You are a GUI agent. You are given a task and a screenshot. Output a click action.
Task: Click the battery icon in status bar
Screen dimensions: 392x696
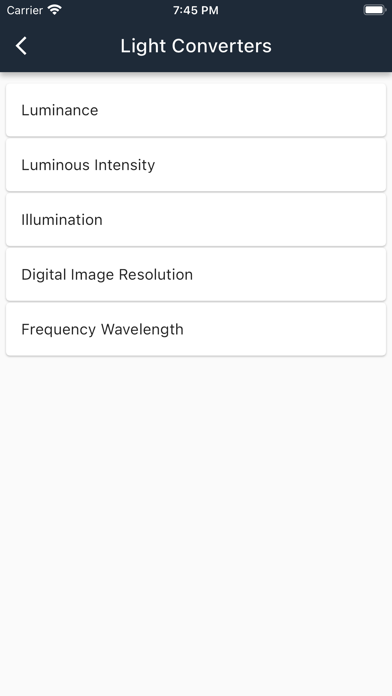pos(374,10)
